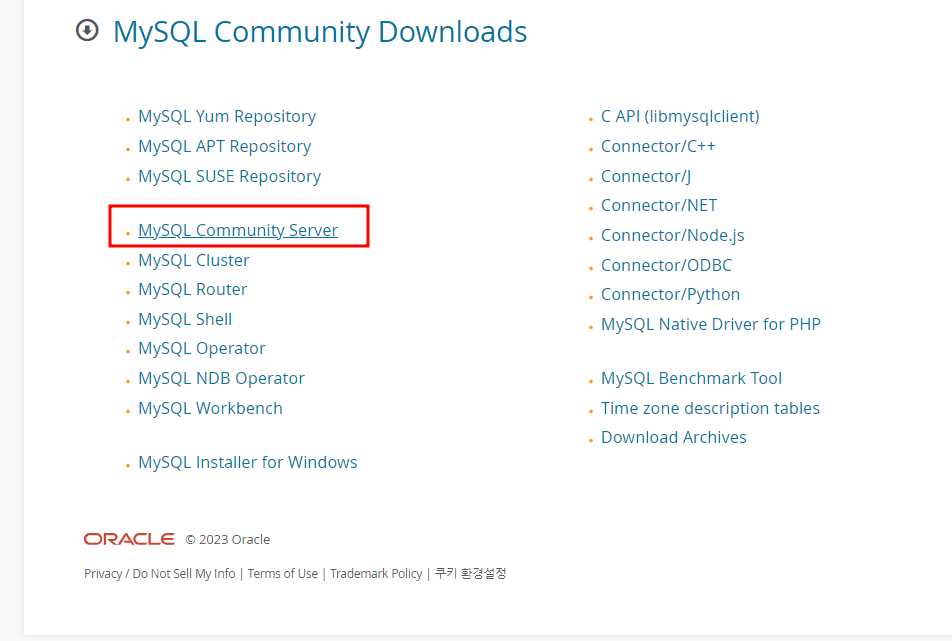Open Privacy / Do Not Sell My Info

click(x=160, y=574)
